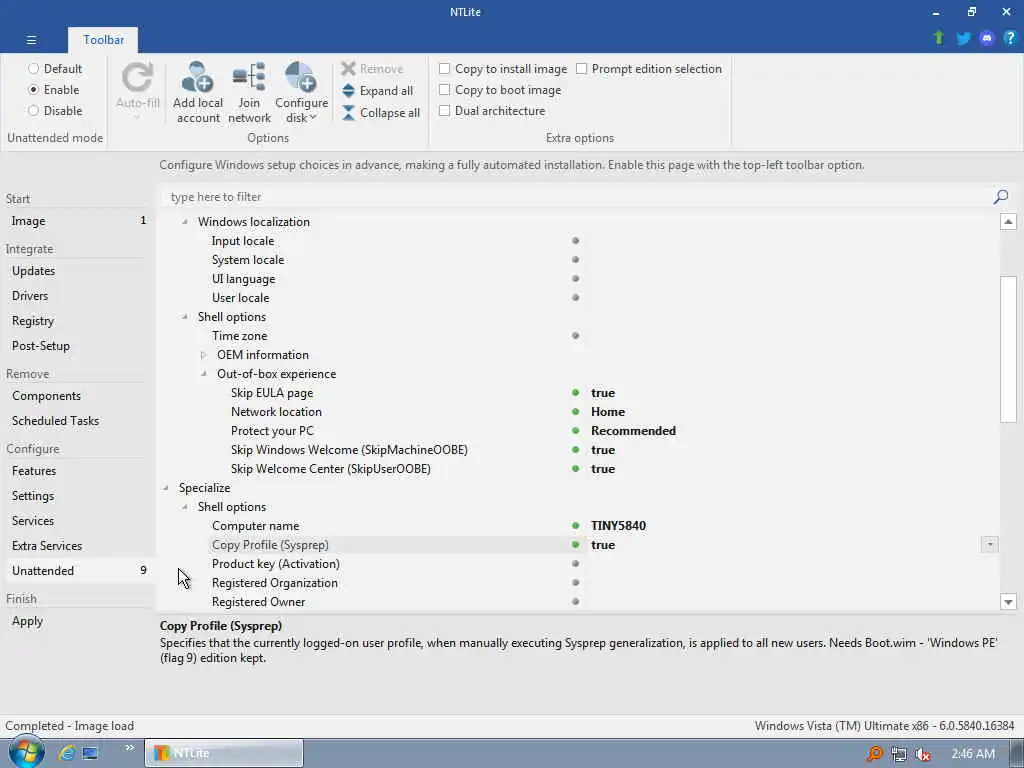Collapse the Specialize section
Viewport: 1024px width, 768px height.
(x=166, y=487)
